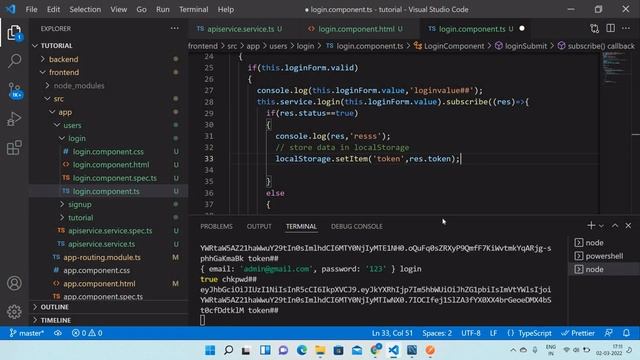Open Windows taskbar search

coord(229,350)
